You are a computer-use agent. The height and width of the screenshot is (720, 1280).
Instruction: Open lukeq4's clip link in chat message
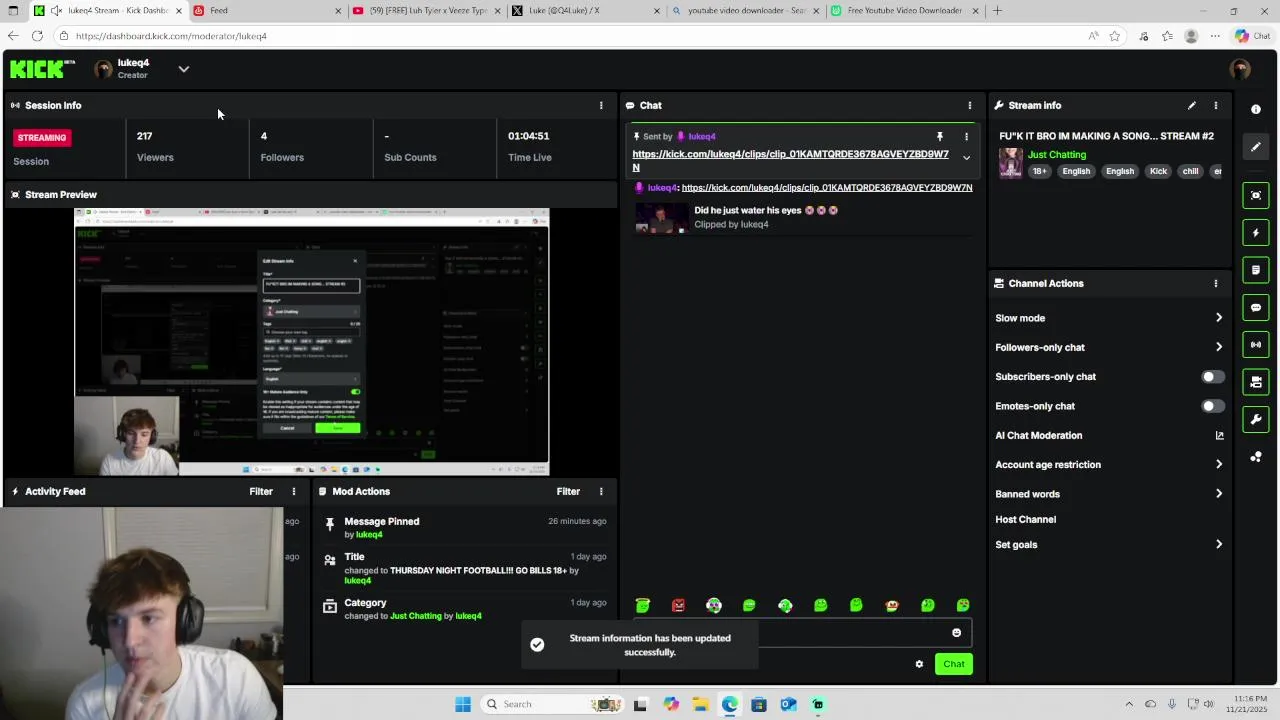coord(827,188)
